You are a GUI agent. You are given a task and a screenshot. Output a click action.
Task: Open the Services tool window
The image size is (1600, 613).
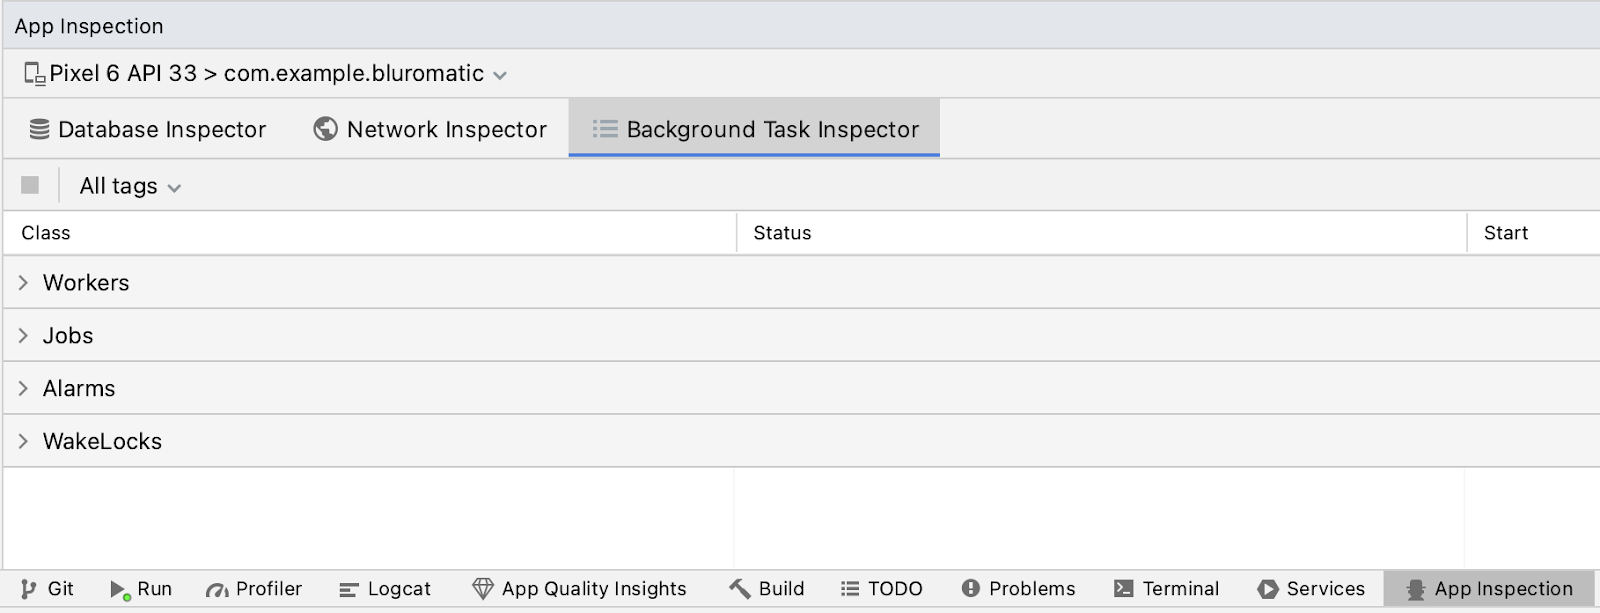click(1311, 589)
